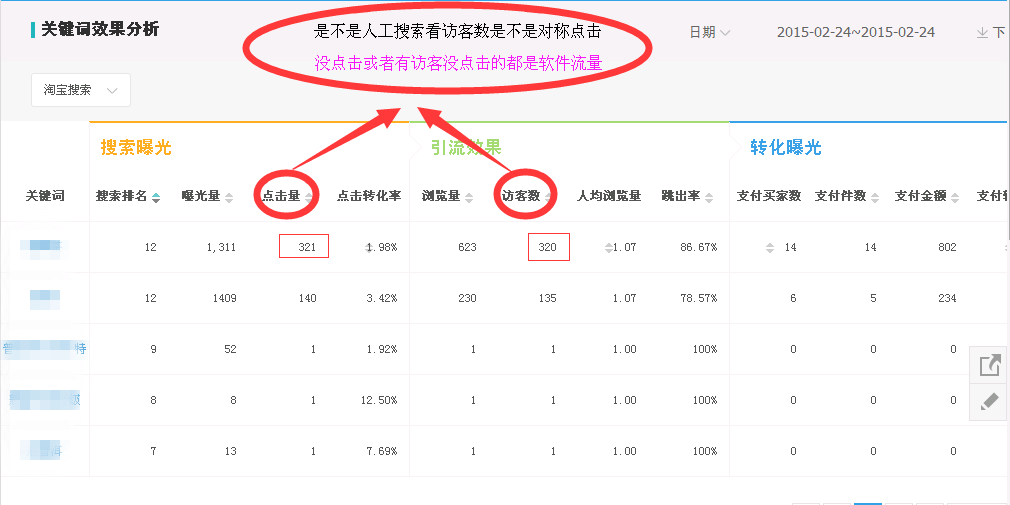Viewport: 1010px width, 505px height.
Task: Click the 78.57% bounce rate cell
Action: pos(698,298)
